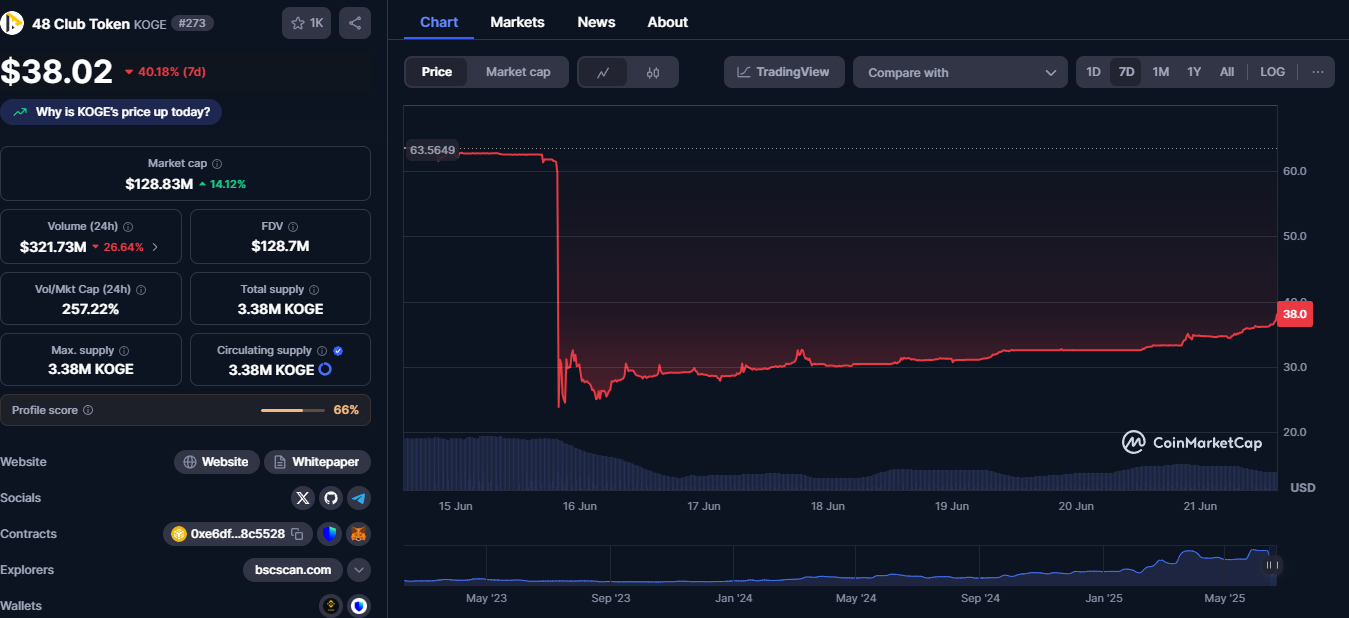Viewport: 1349px width, 618px height.
Task: Click the 48 Club Token logo icon
Action: click(x=13, y=22)
